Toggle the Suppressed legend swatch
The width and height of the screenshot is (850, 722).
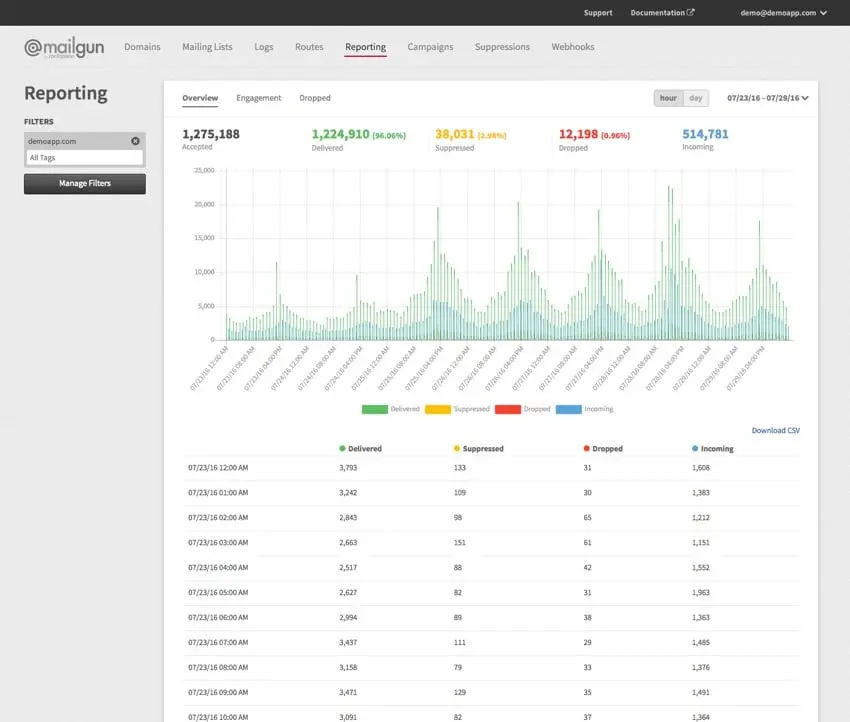pyautogui.click(x=438, y=409)
